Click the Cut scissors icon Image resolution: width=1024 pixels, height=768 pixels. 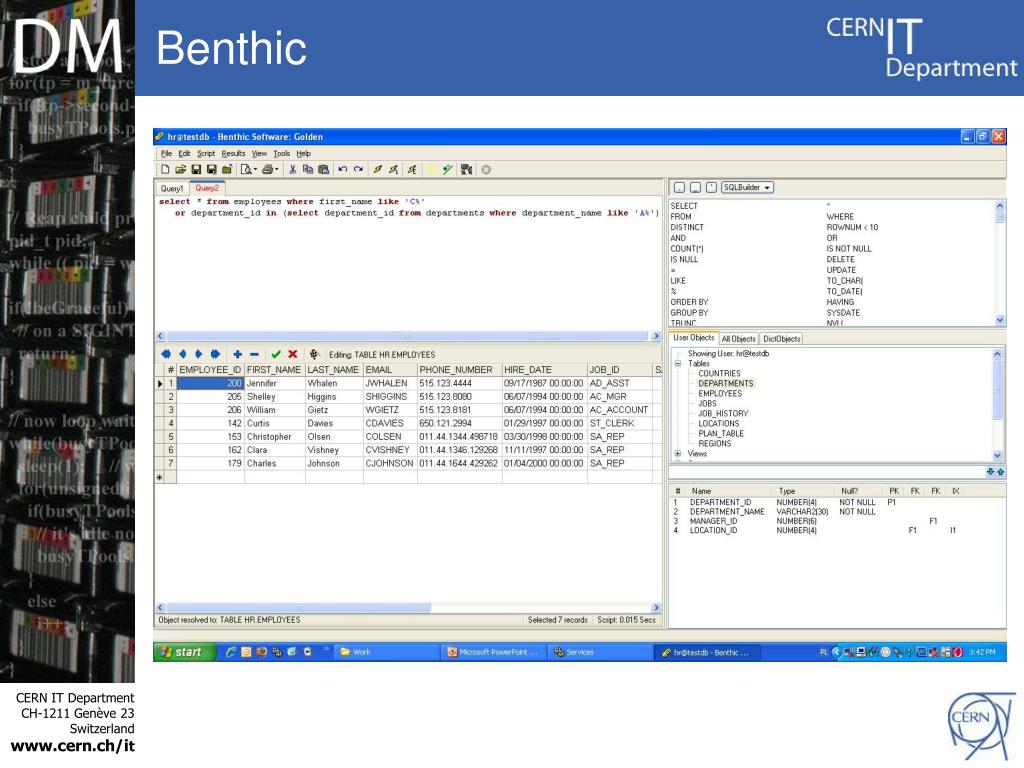tap(293, 170)
